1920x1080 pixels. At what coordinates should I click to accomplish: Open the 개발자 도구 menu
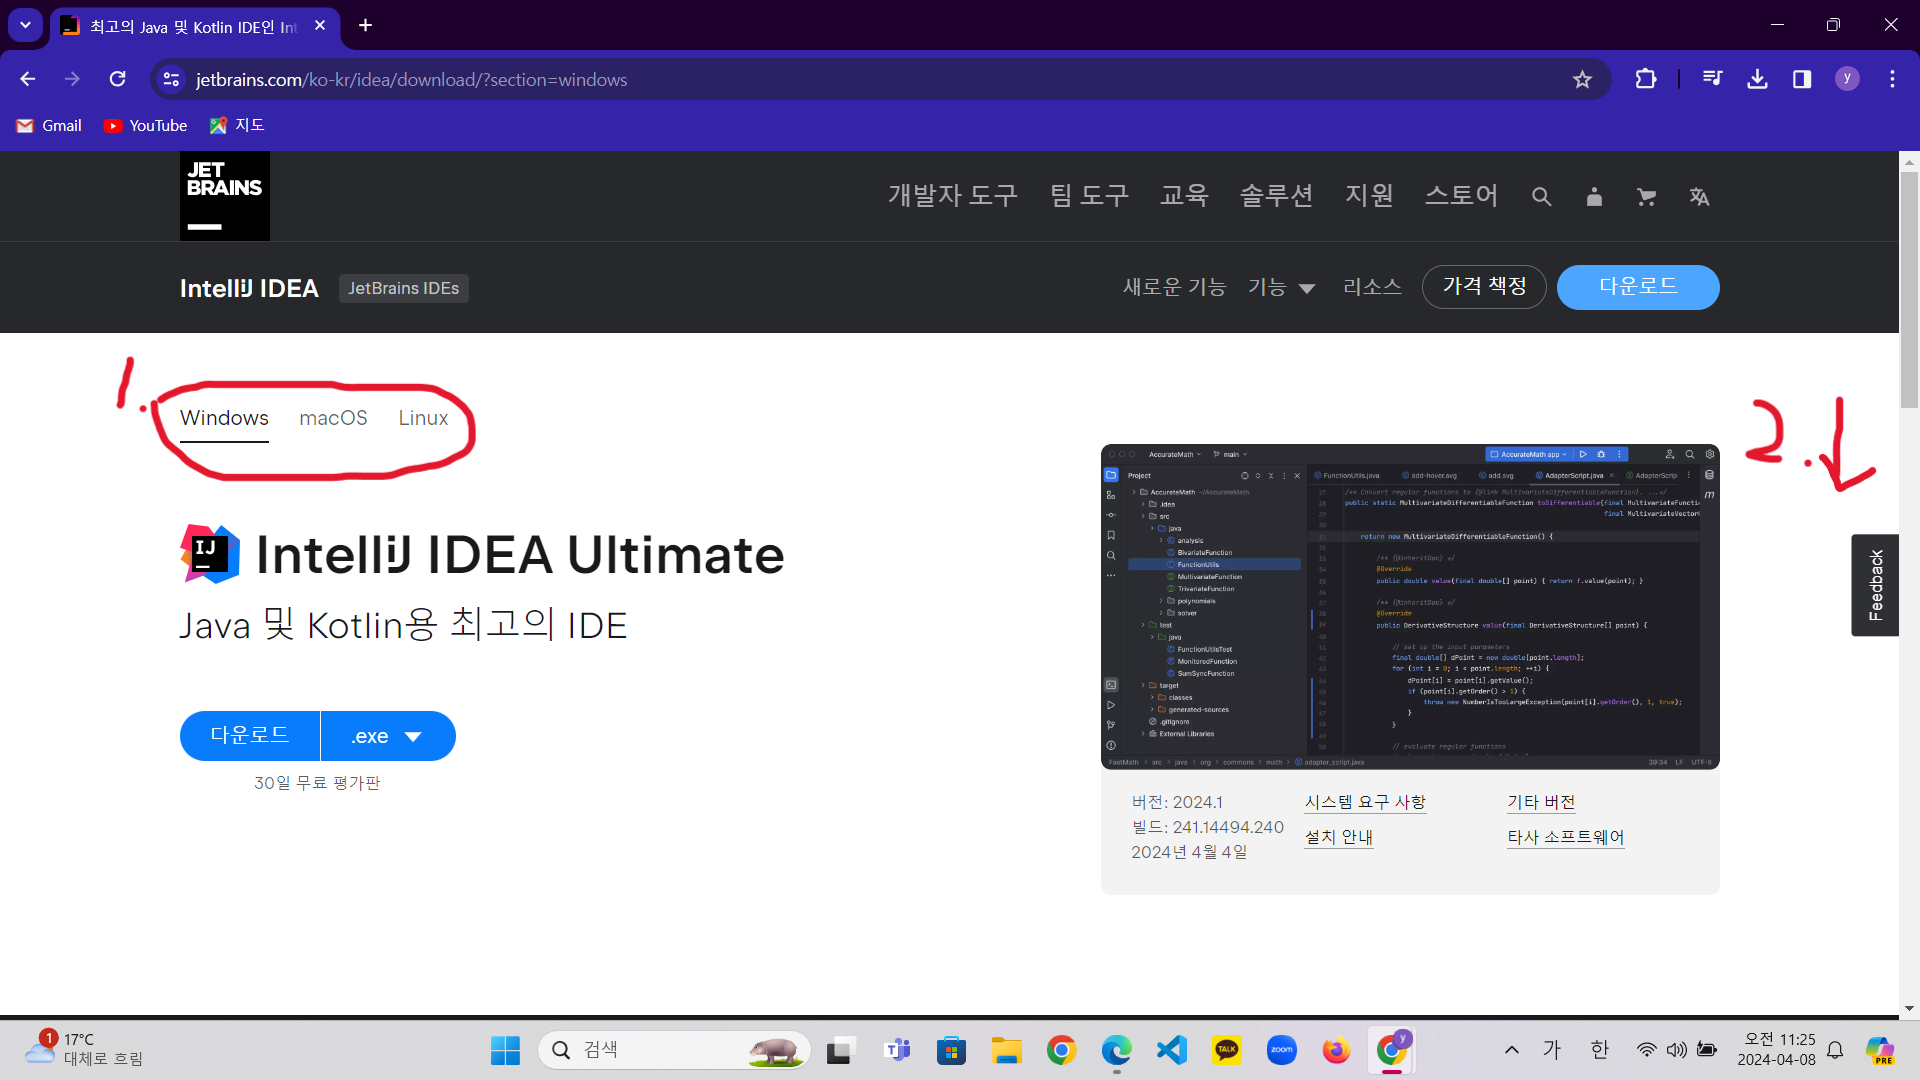(x=952, y=195)
